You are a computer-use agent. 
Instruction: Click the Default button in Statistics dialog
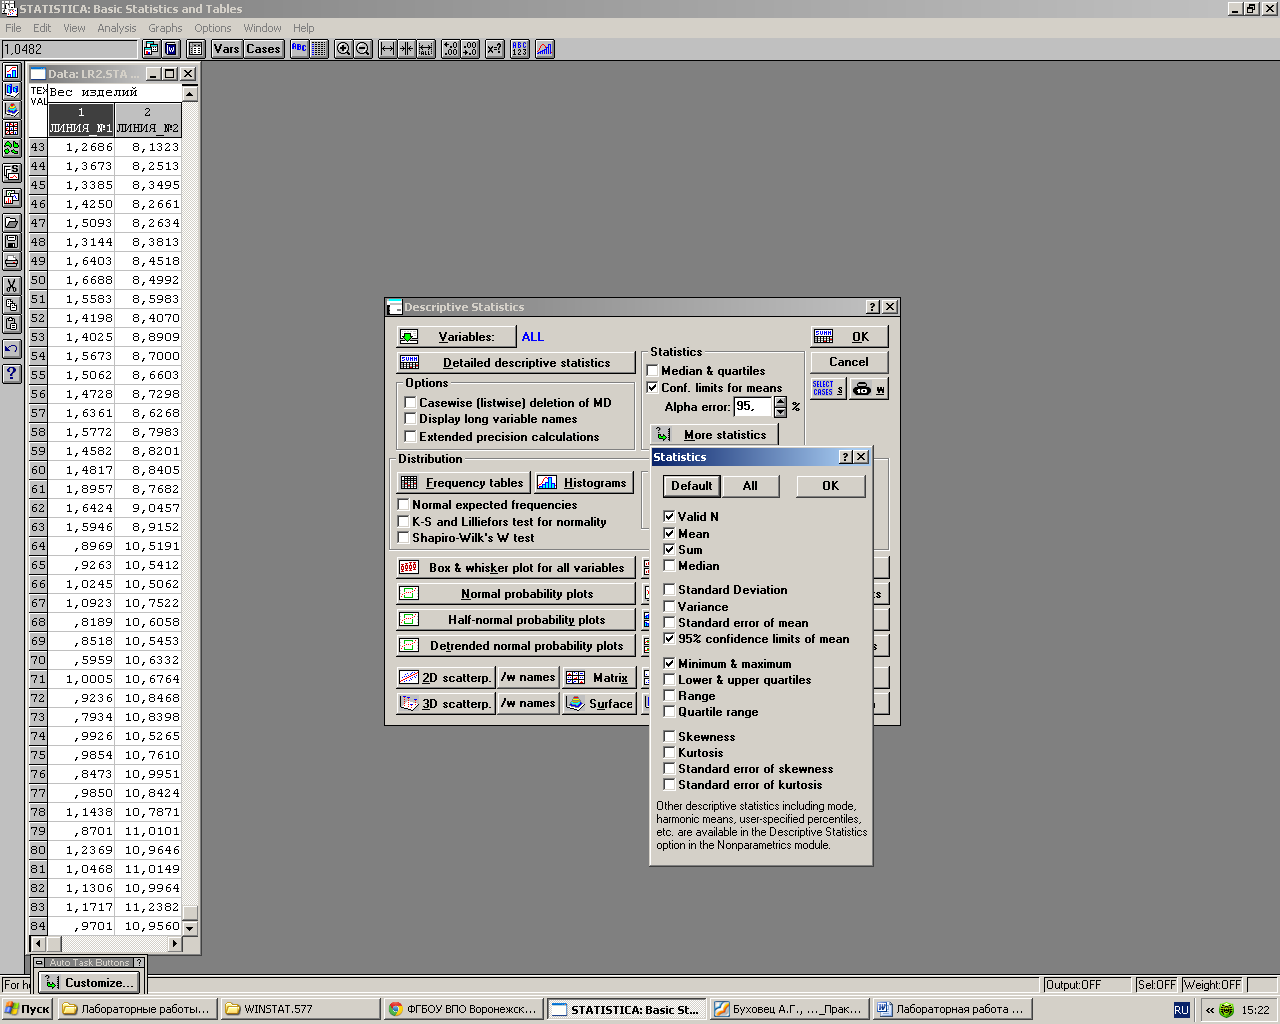tap(692, 486)
